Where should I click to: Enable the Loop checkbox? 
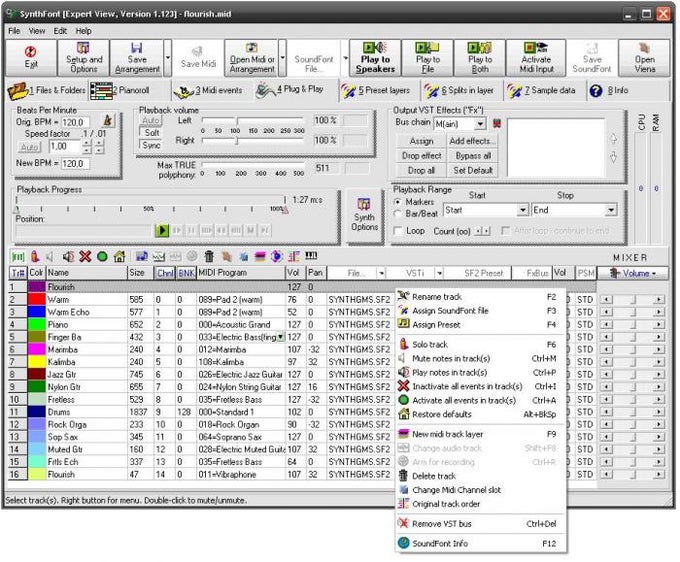(397, 231)
